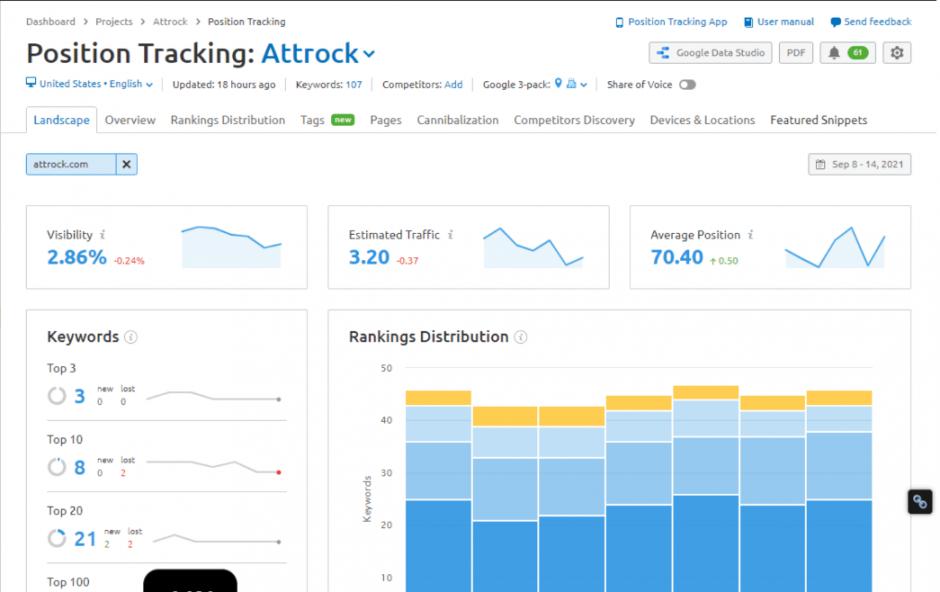Click the Google Data Studio button

click(710, 53)
